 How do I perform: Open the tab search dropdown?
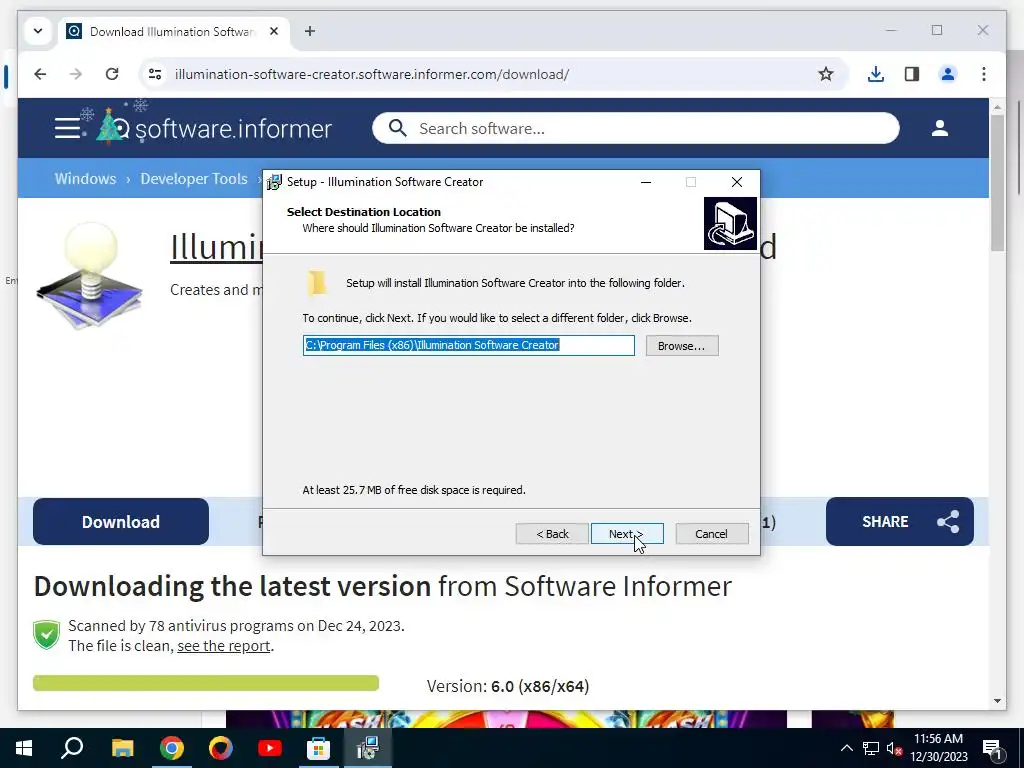(38, 31)
